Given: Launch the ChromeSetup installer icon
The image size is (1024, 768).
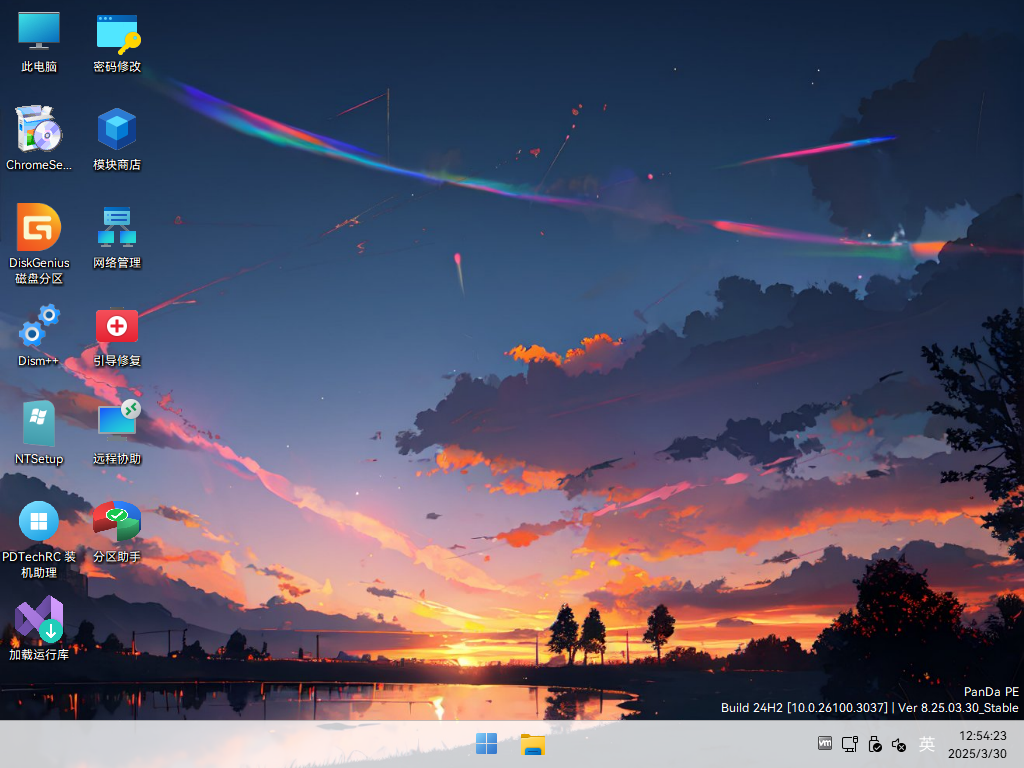Looking at the screenshot, I should (39, 129).
